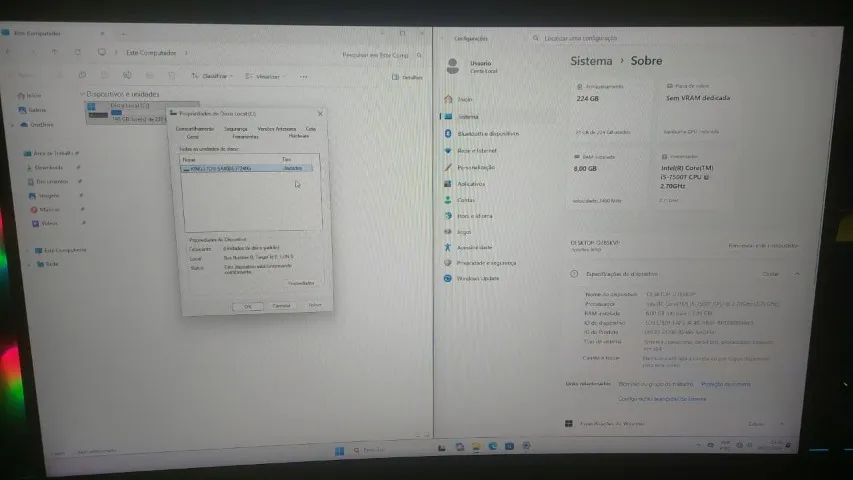
Task: Click Cancelar in disk properties dialog
Action: (281, 306)
